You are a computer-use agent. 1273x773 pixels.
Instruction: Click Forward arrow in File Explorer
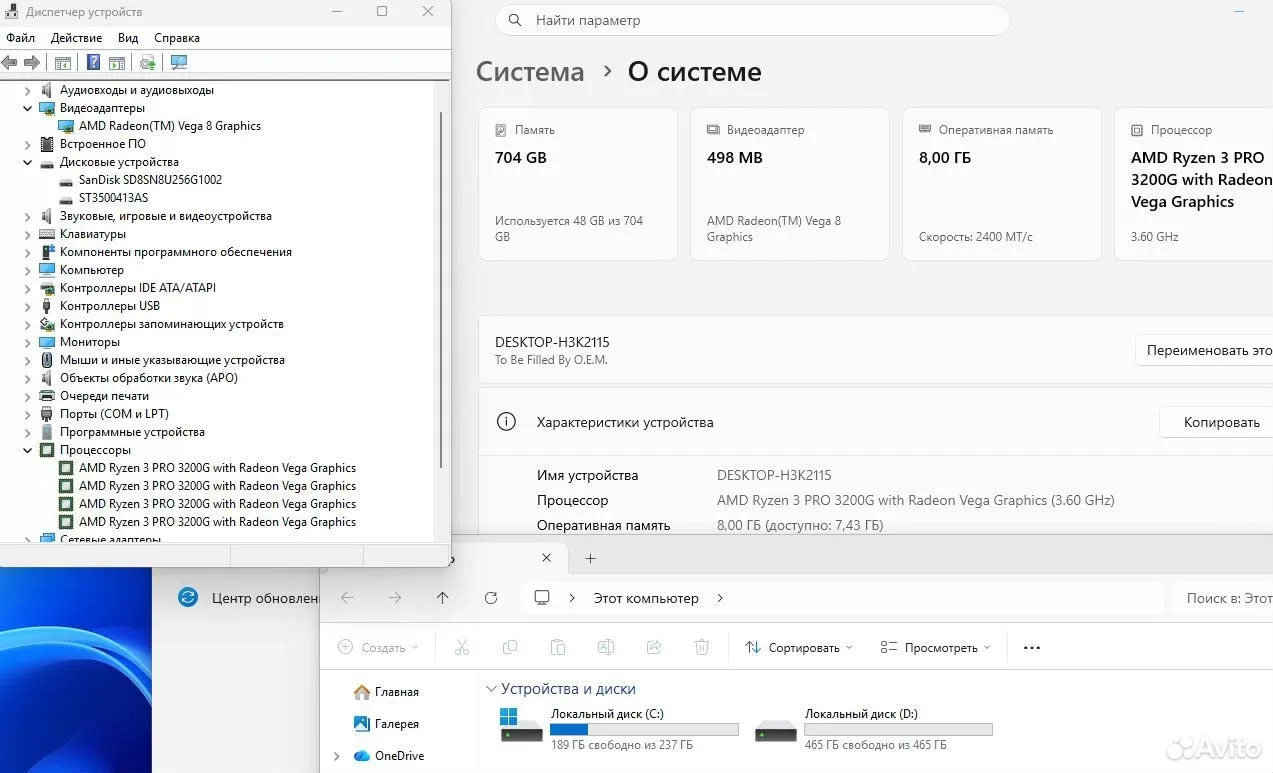click(x=395, y=598)
